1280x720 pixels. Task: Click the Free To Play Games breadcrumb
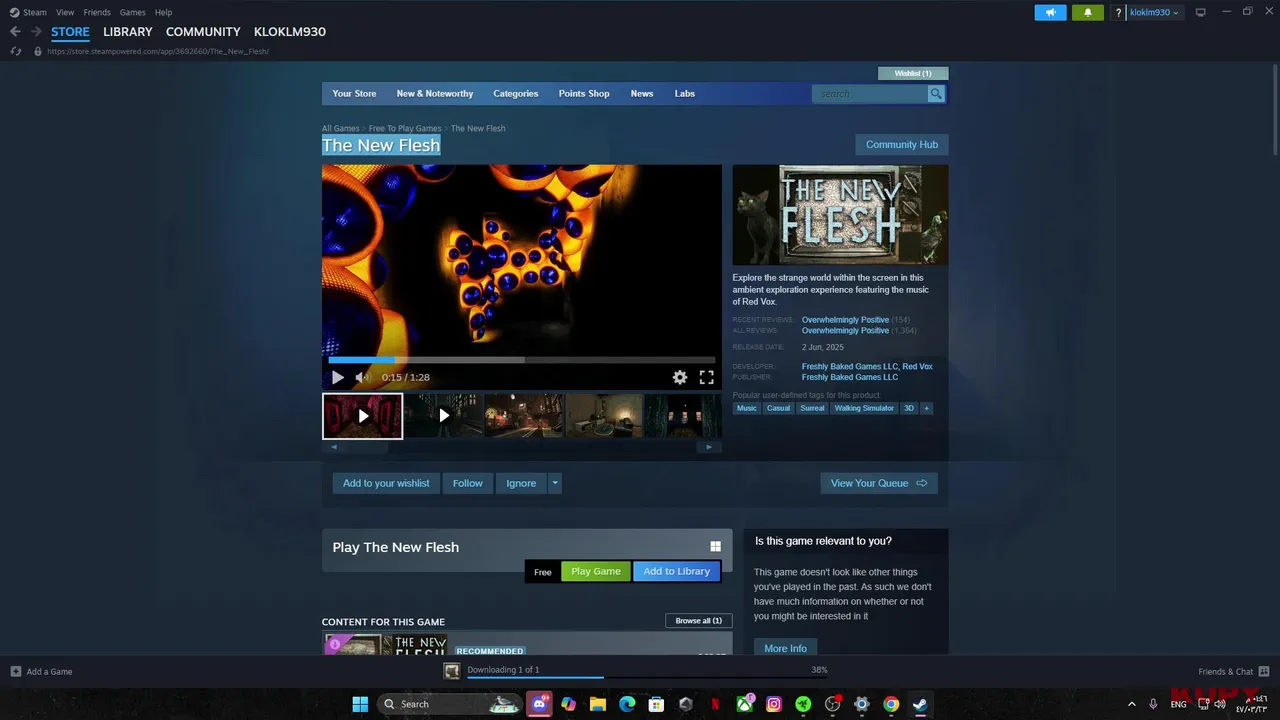pos(405,128)
